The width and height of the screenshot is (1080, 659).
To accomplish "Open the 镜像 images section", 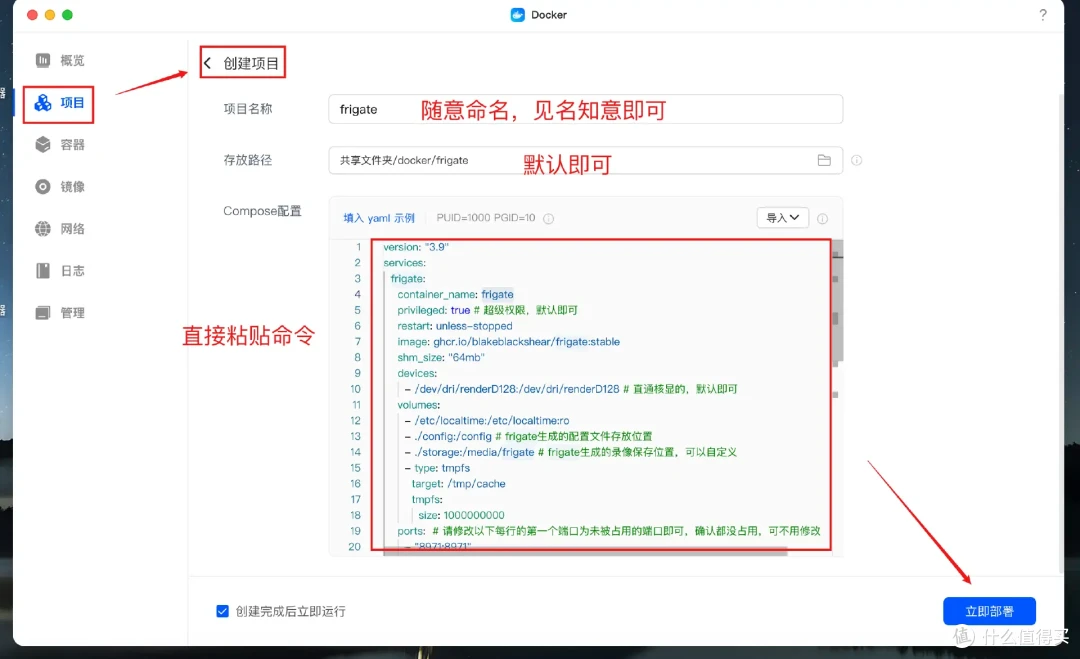I will [x=59, y=187].
